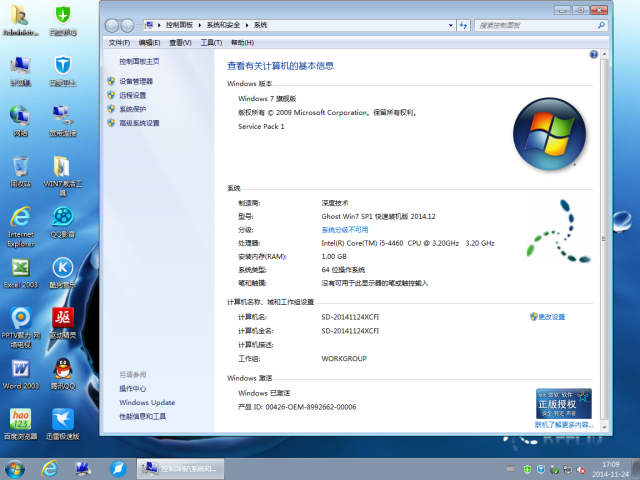Launch Internet Explorer from the desktop
640x480 pixels.
(x=20, y=227)
